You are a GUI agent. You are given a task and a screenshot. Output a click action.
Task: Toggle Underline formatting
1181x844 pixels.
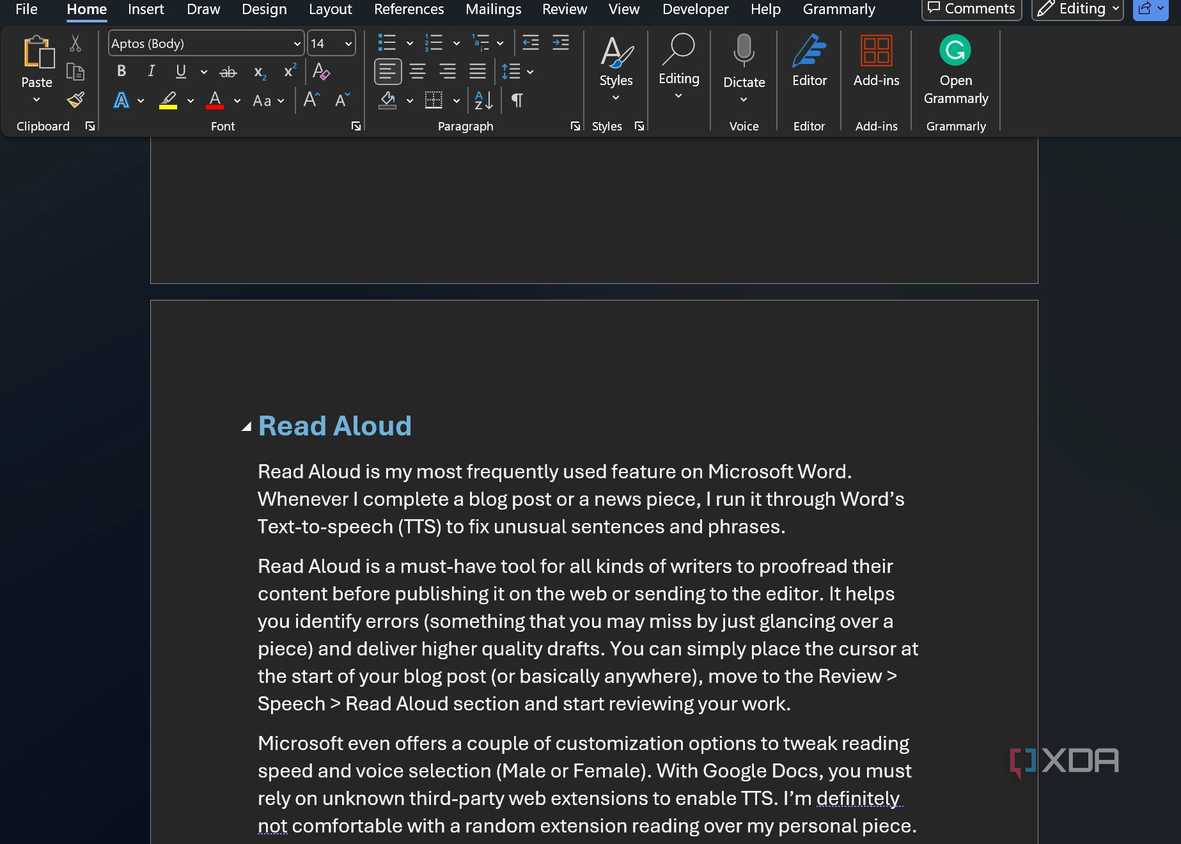(x=181, y=72)
